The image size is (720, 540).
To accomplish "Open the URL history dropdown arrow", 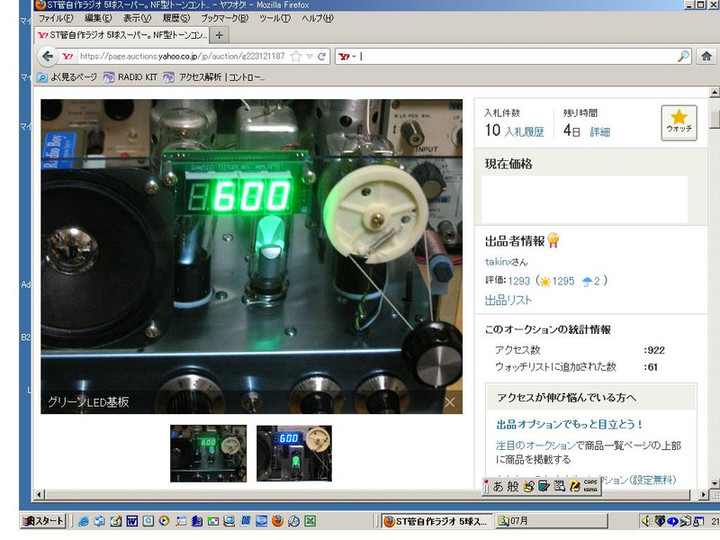I will pyautogui.click(x=310, y=57).
